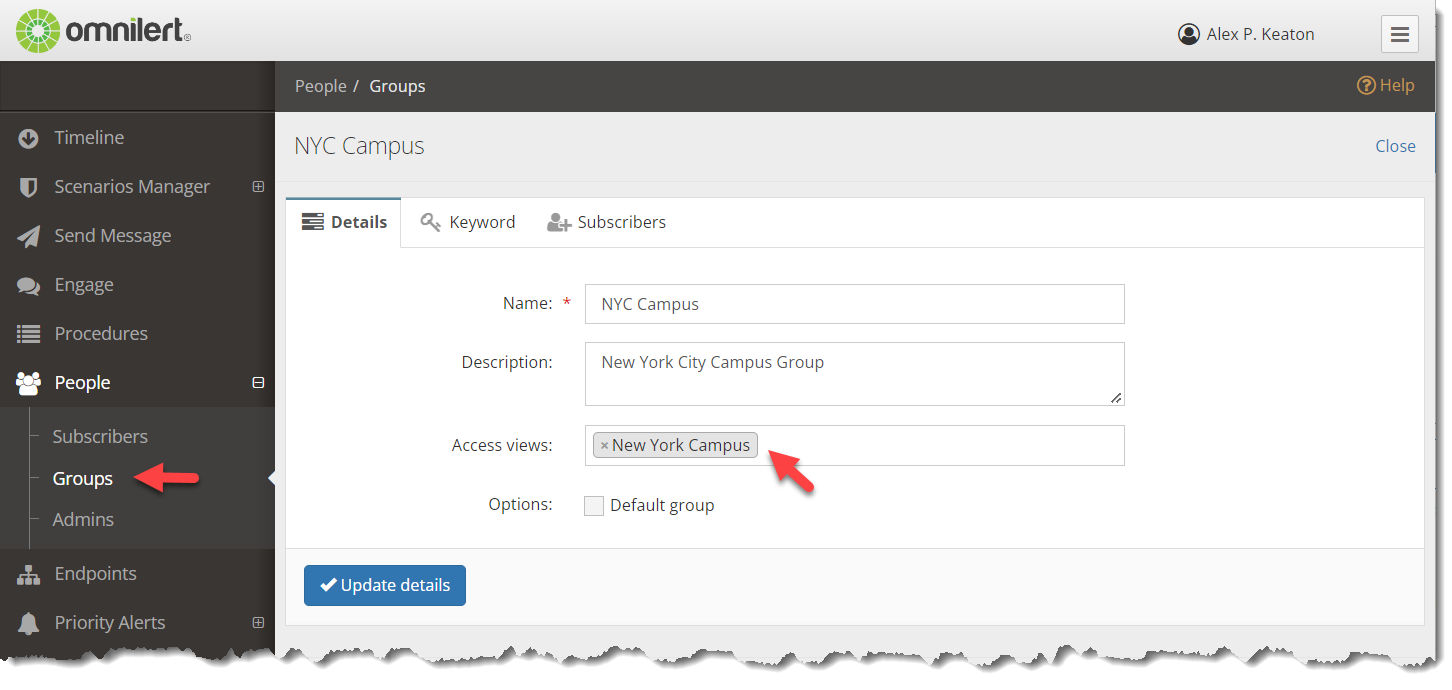Click the Access views tag field
This screenshot has width=1452, height=690.
pyautogui.click(x=855, y=445)
